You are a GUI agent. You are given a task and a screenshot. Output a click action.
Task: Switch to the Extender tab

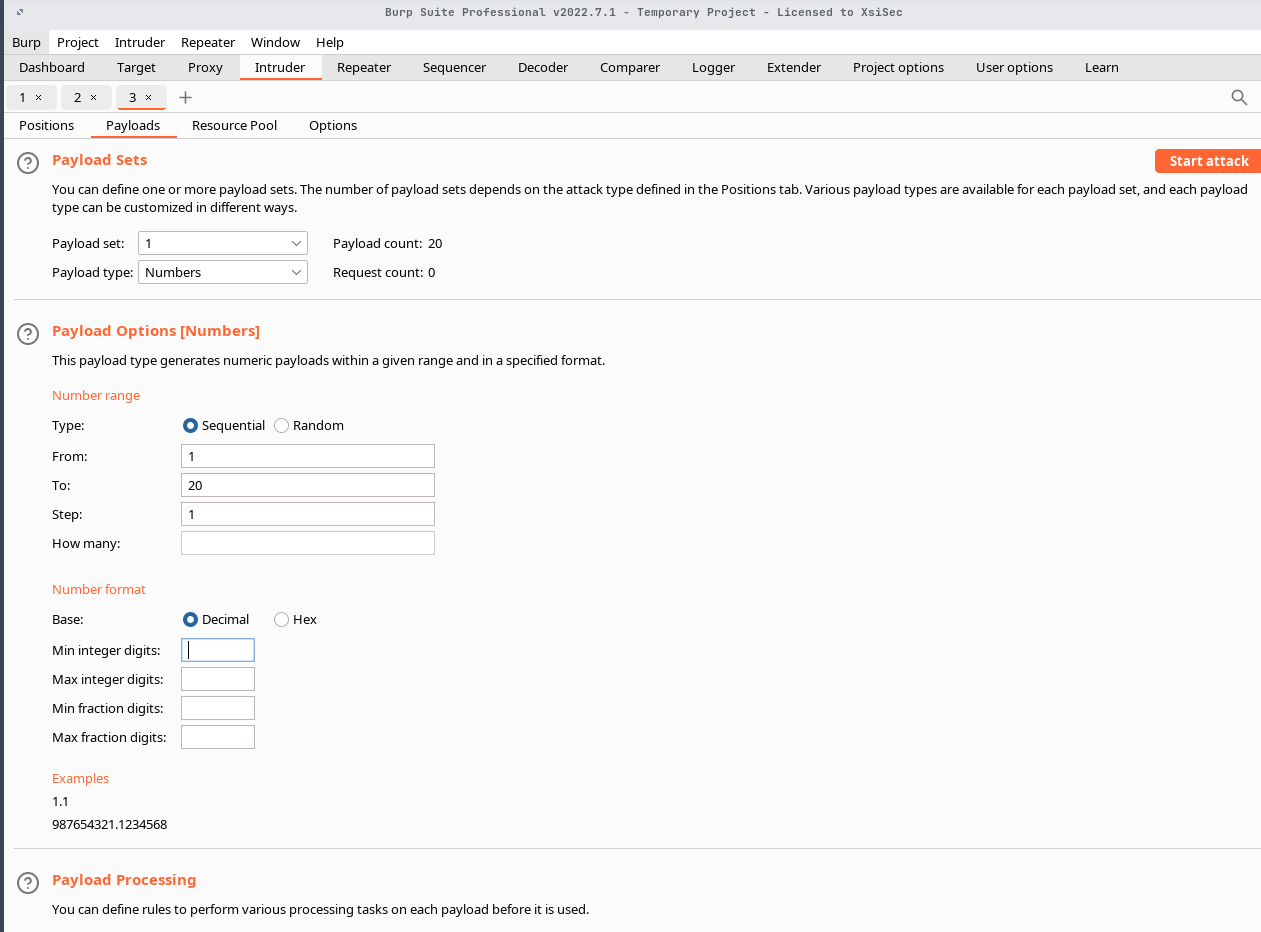tap(794, 67)
